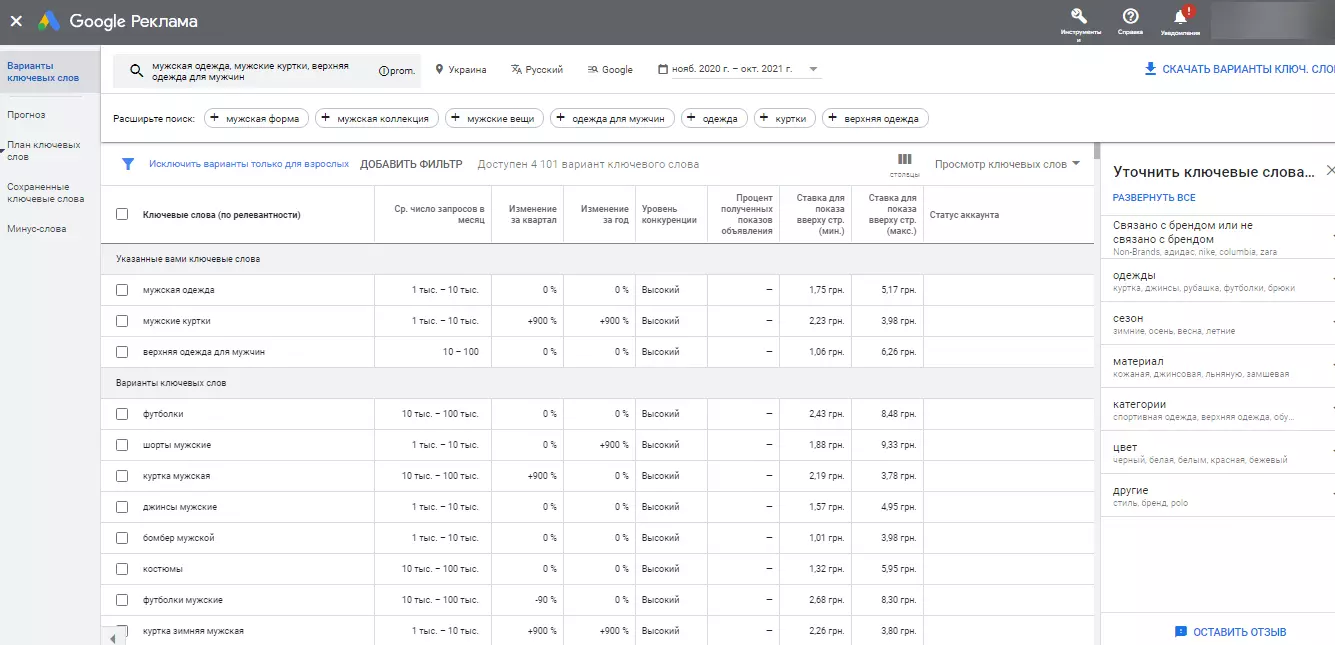This screenshot has height=645, width=1335.
Task: Open Минус-слова in the sidebar
Action: click(x=37, y=229)
